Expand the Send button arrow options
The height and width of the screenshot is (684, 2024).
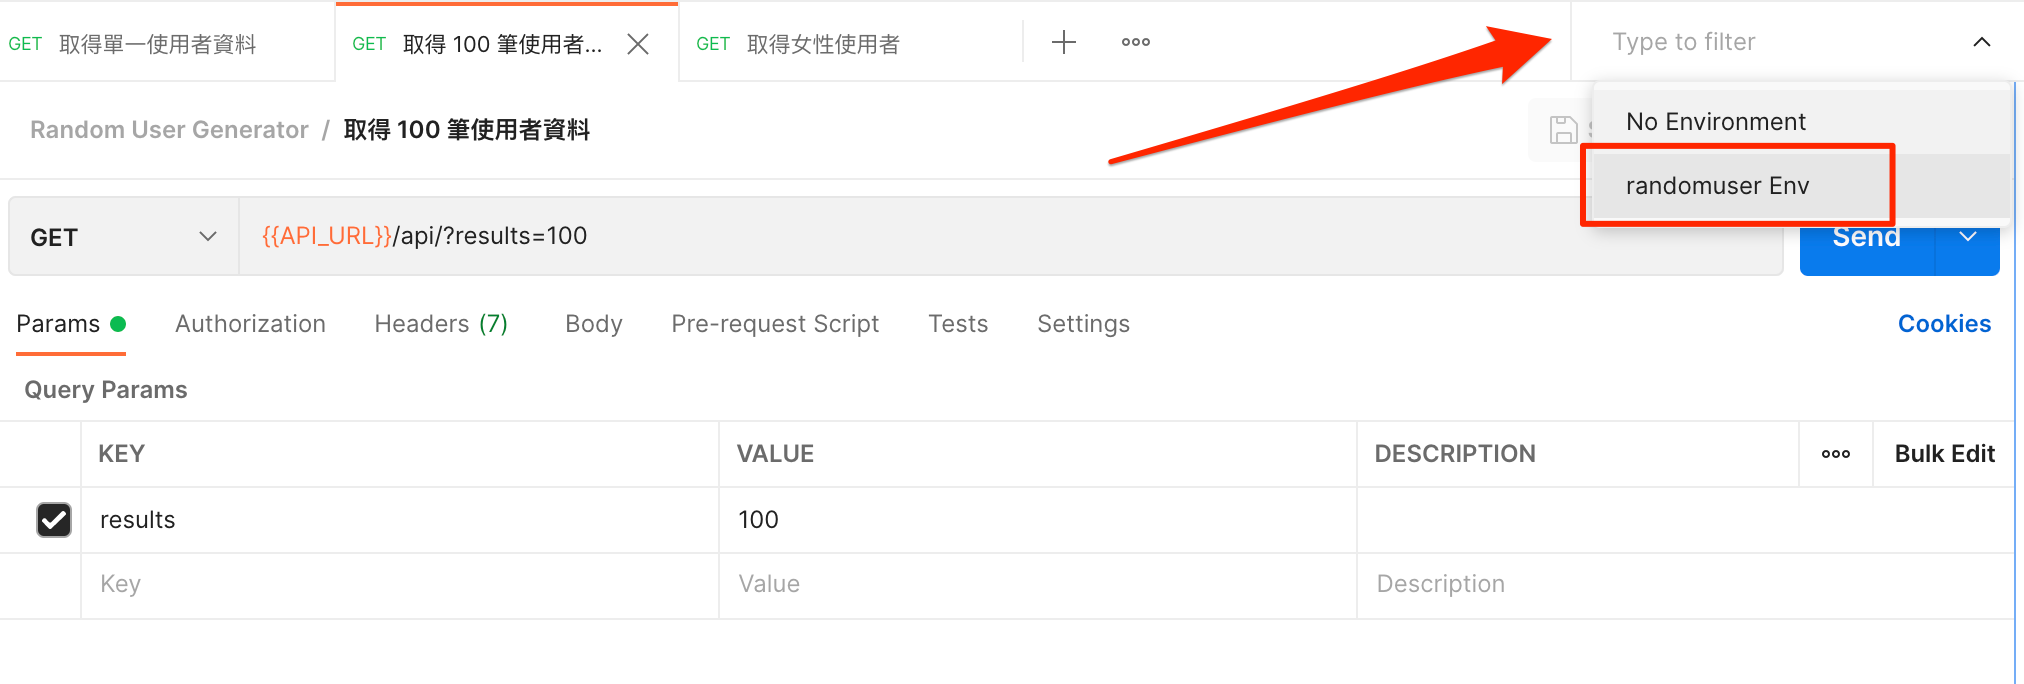pyautogui.click(x=1967, y=240)
